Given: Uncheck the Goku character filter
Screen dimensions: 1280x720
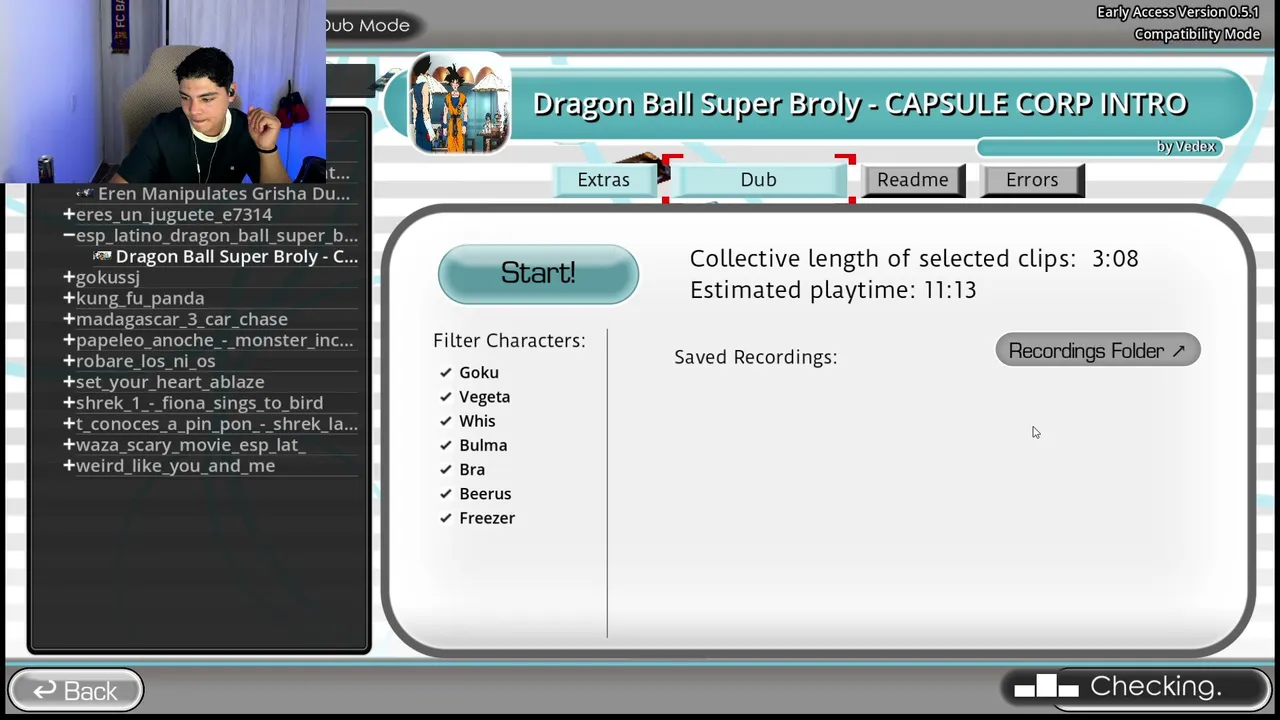Looking at the screenshot, I should 446,373.
